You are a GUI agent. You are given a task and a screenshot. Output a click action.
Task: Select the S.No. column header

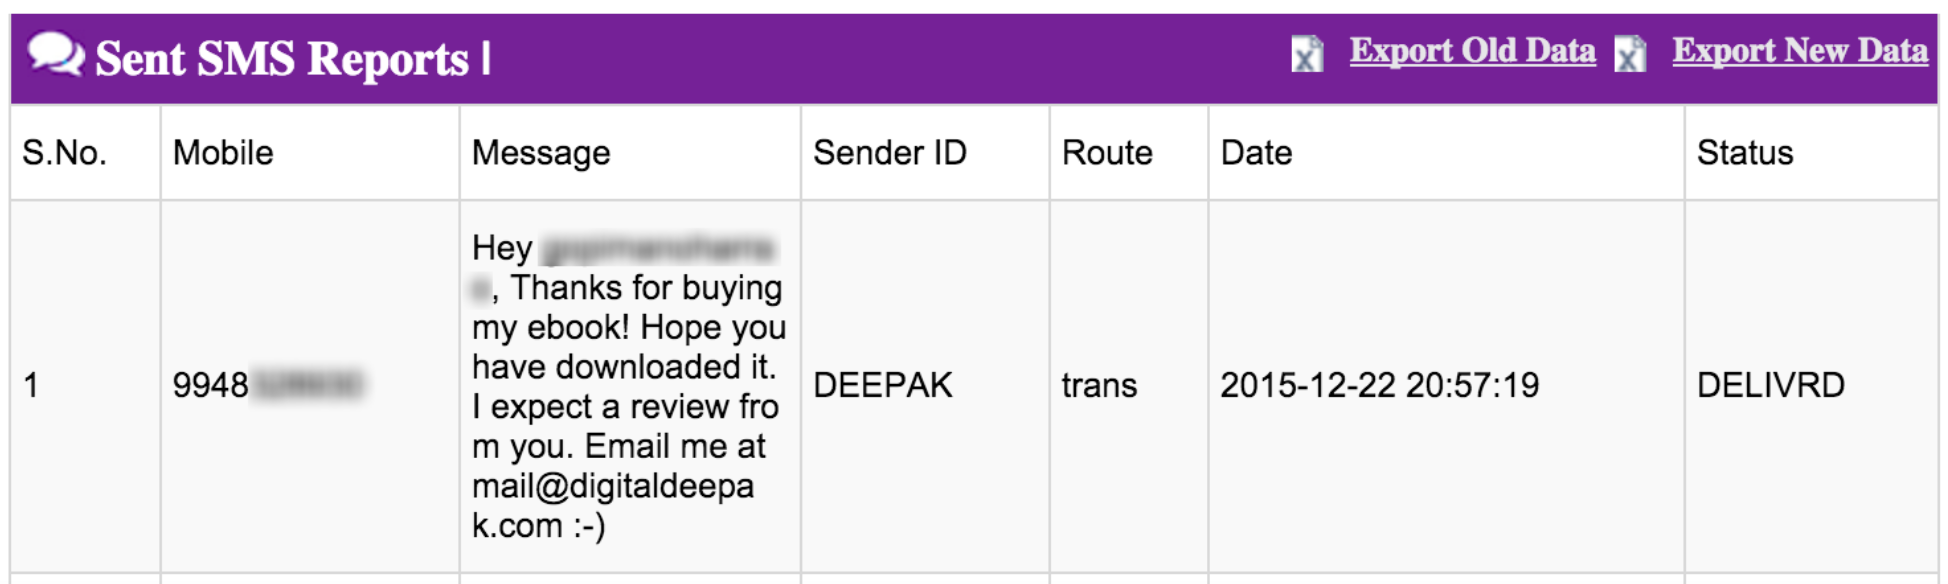pos(64,153)
